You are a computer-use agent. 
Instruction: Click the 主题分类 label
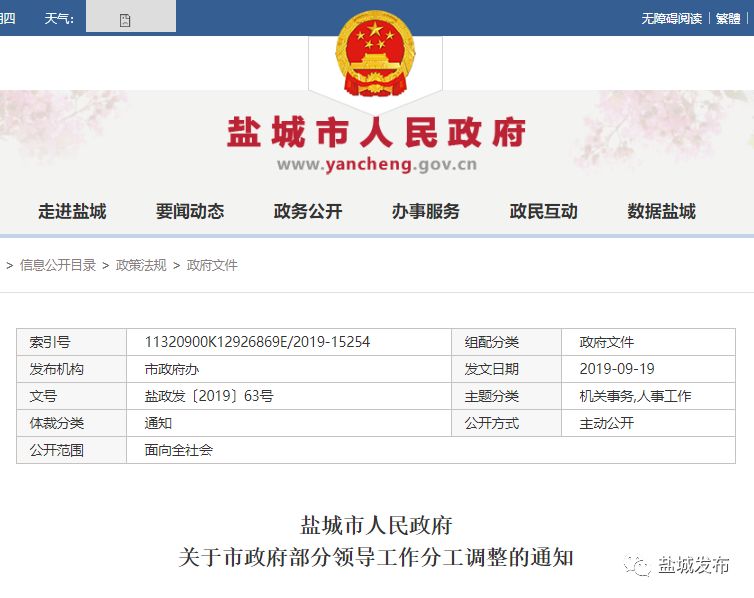pos(491,396)
